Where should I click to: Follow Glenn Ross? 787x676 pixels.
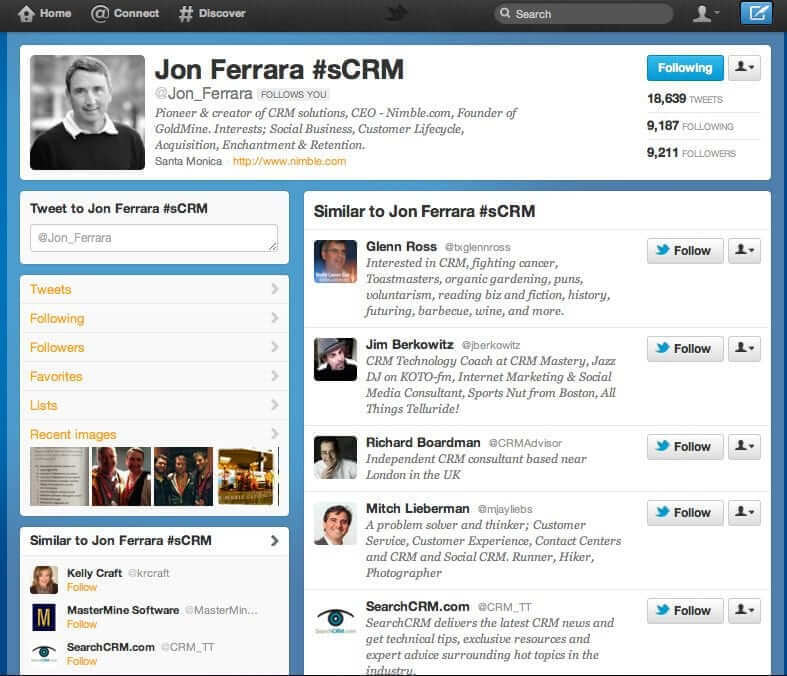tap(685, 250)
